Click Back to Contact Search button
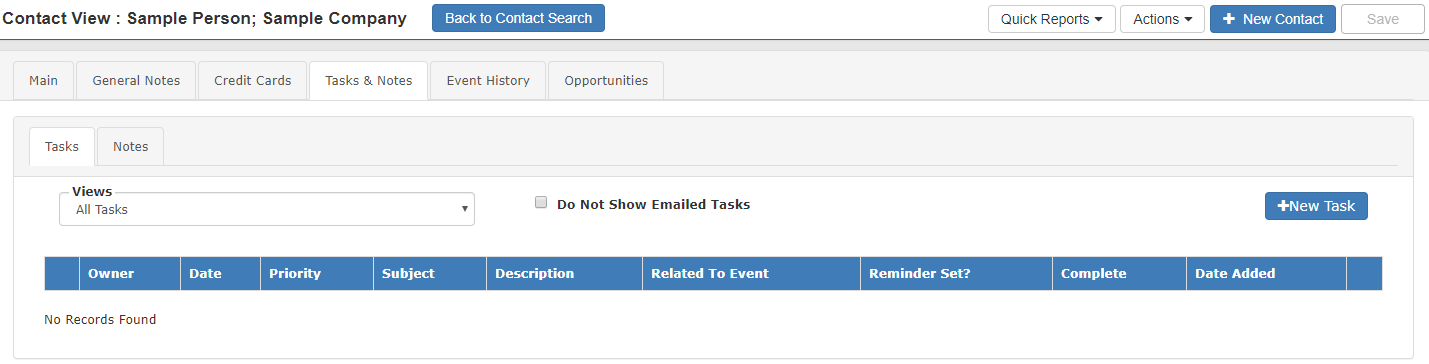The width and height of the screenshot is (1429, 364). point(518,18)
